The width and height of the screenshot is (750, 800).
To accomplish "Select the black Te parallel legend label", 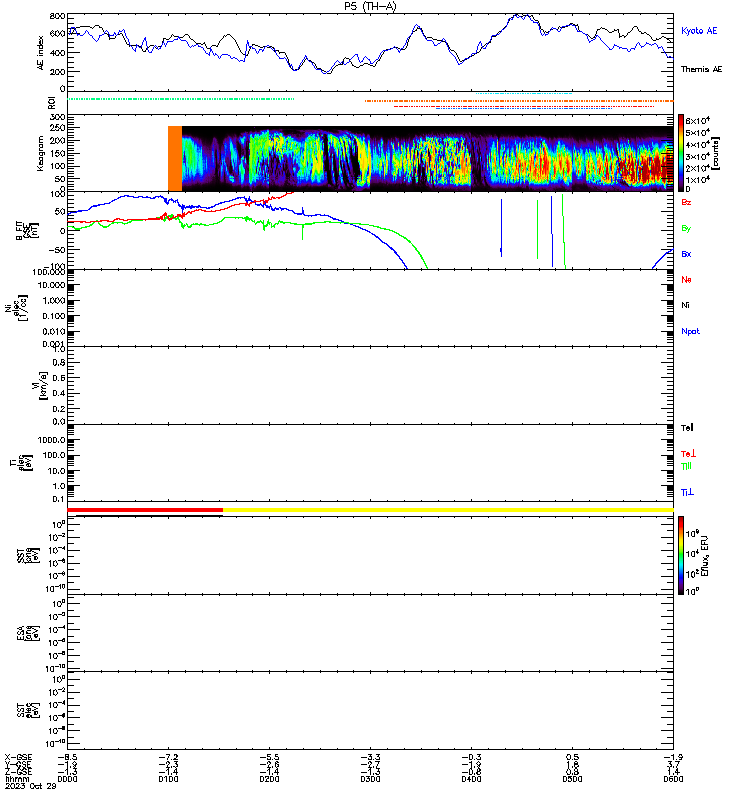I will (x=687, y=428).
